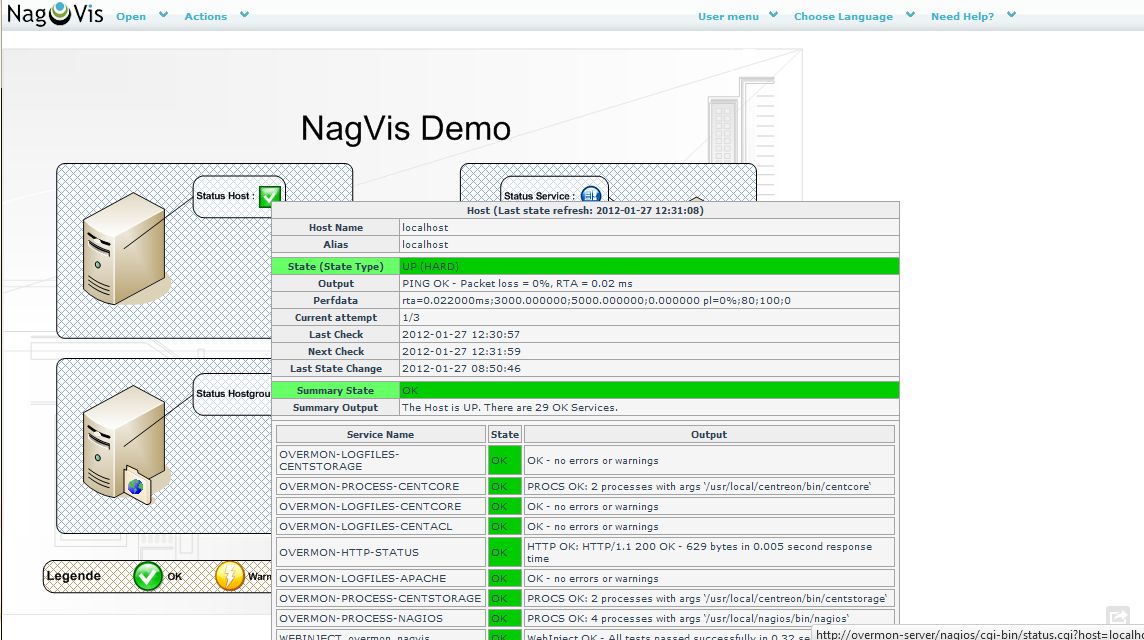Screen dimensions: 1144x640
Task: Click Next Check time 12:31:59
Action: pos(461,351)
